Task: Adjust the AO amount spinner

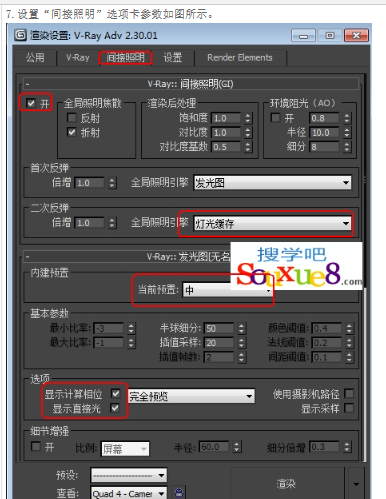Action: (x=347, y=118)
